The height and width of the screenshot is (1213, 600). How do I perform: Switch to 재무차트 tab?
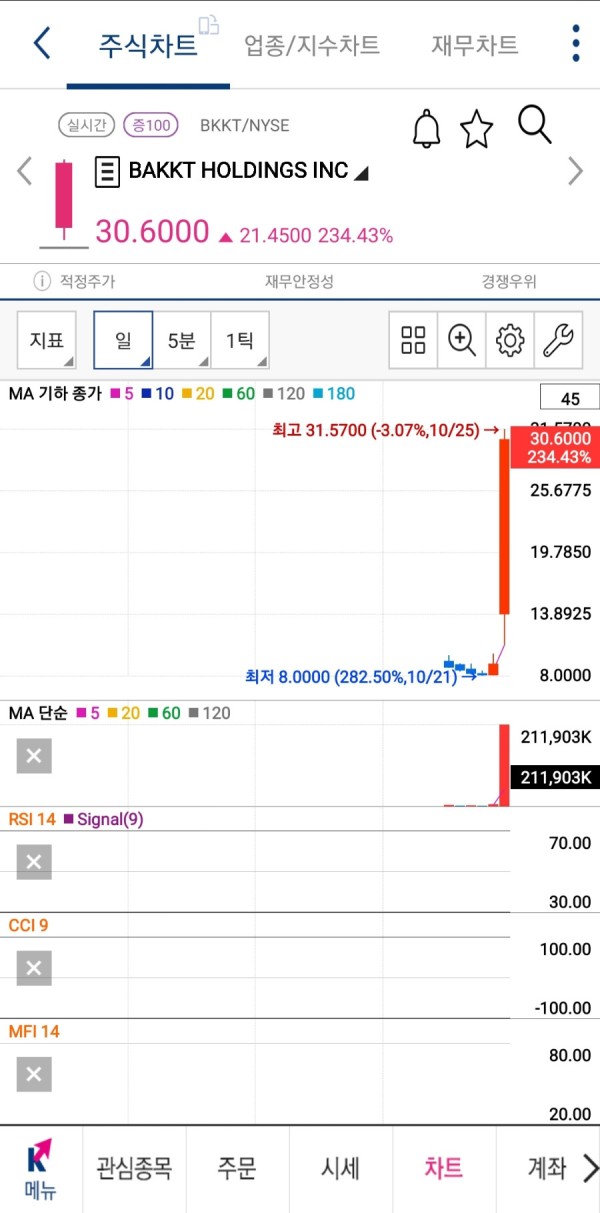pos(475,45)
